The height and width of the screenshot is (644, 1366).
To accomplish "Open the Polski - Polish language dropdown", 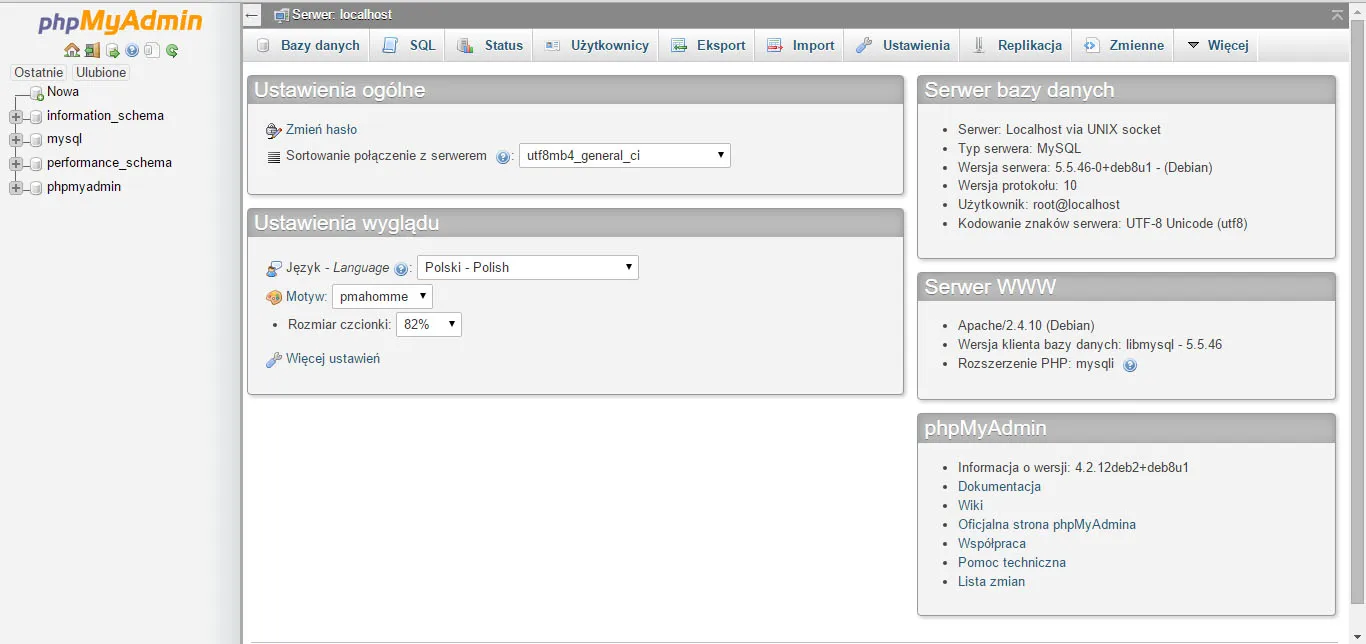I will (x=528, y=267).
